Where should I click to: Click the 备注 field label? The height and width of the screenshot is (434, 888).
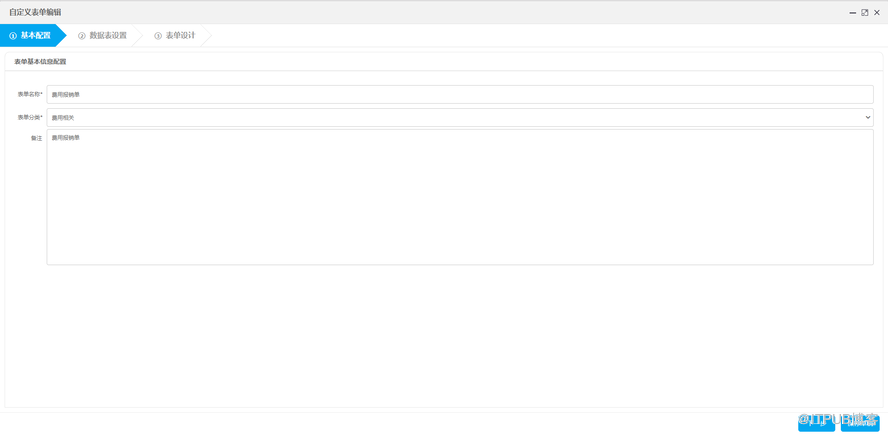tap(36, 138)
